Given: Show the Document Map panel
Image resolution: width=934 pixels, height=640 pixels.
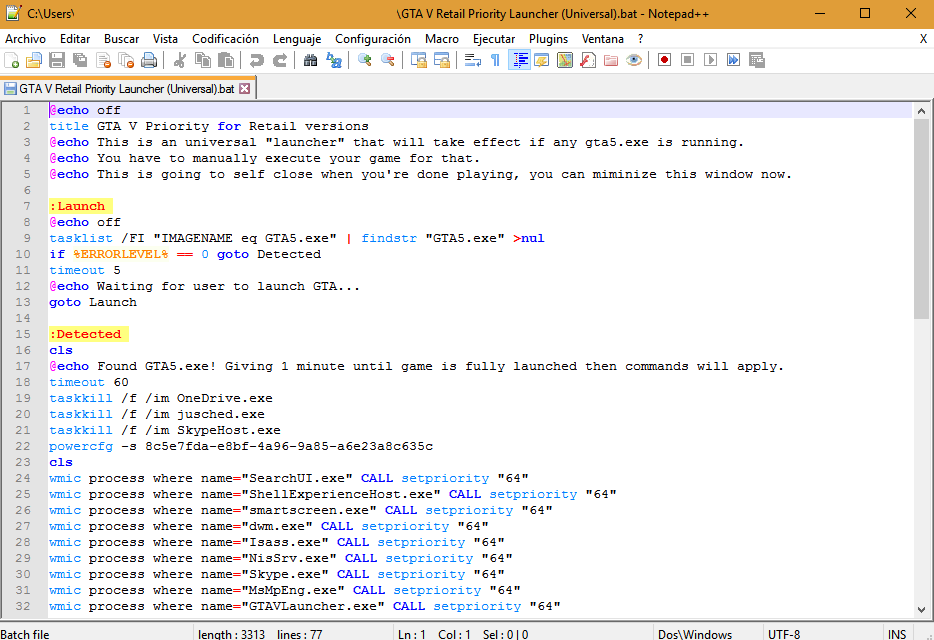Looking at the screenshot, I should pos(565,60).
